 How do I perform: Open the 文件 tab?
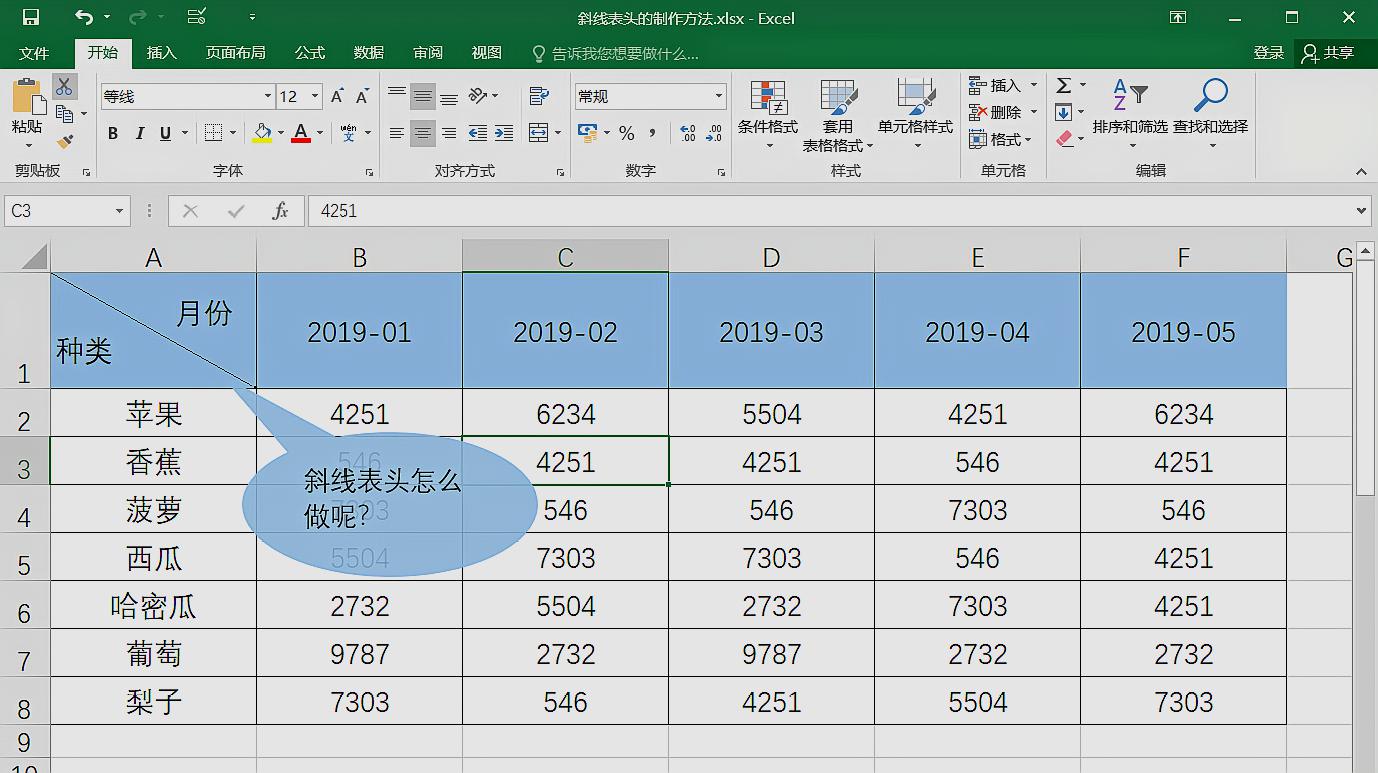34,53
